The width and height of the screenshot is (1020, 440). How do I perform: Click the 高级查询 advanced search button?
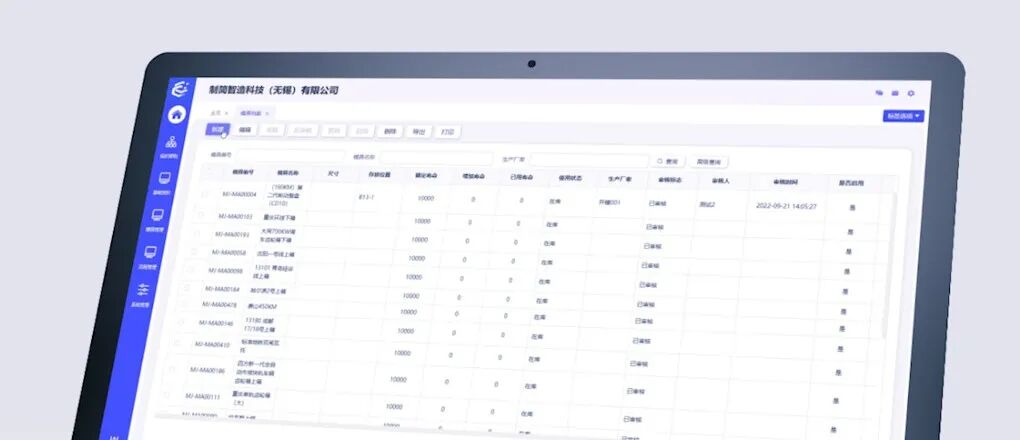pos(708,161)
